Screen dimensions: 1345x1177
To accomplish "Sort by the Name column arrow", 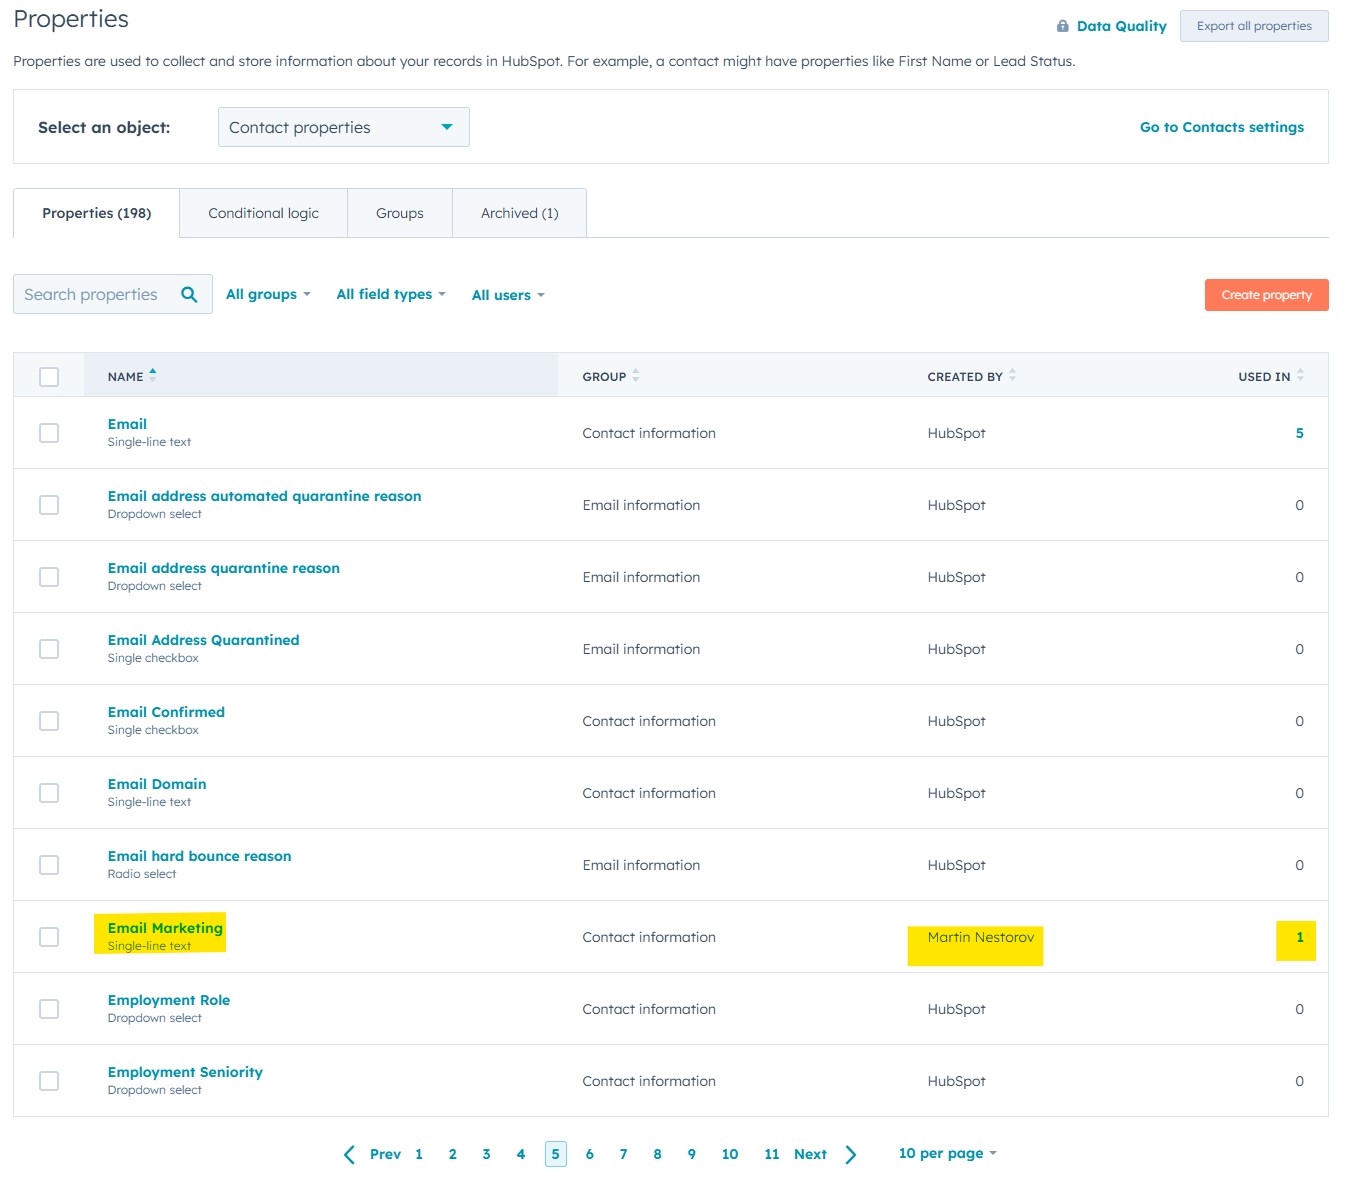I will click(x=153, y=375).
